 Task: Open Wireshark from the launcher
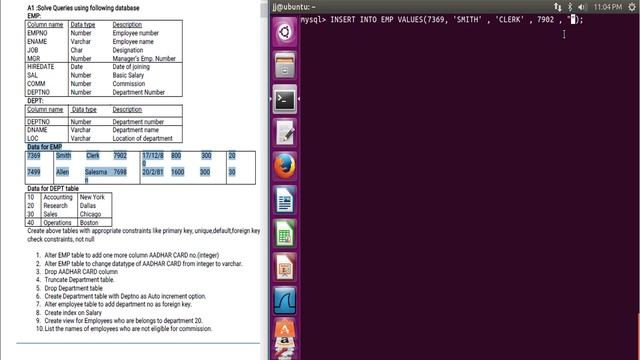click(284, 301)
